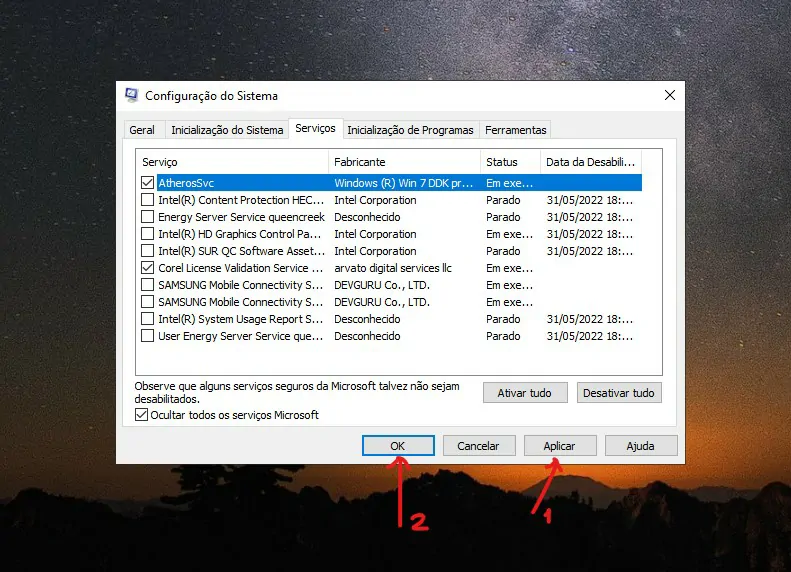This screenshot has height=572, width=791.
Task: Close the Configuração do Sistema dialog
Action: point(669,95)
